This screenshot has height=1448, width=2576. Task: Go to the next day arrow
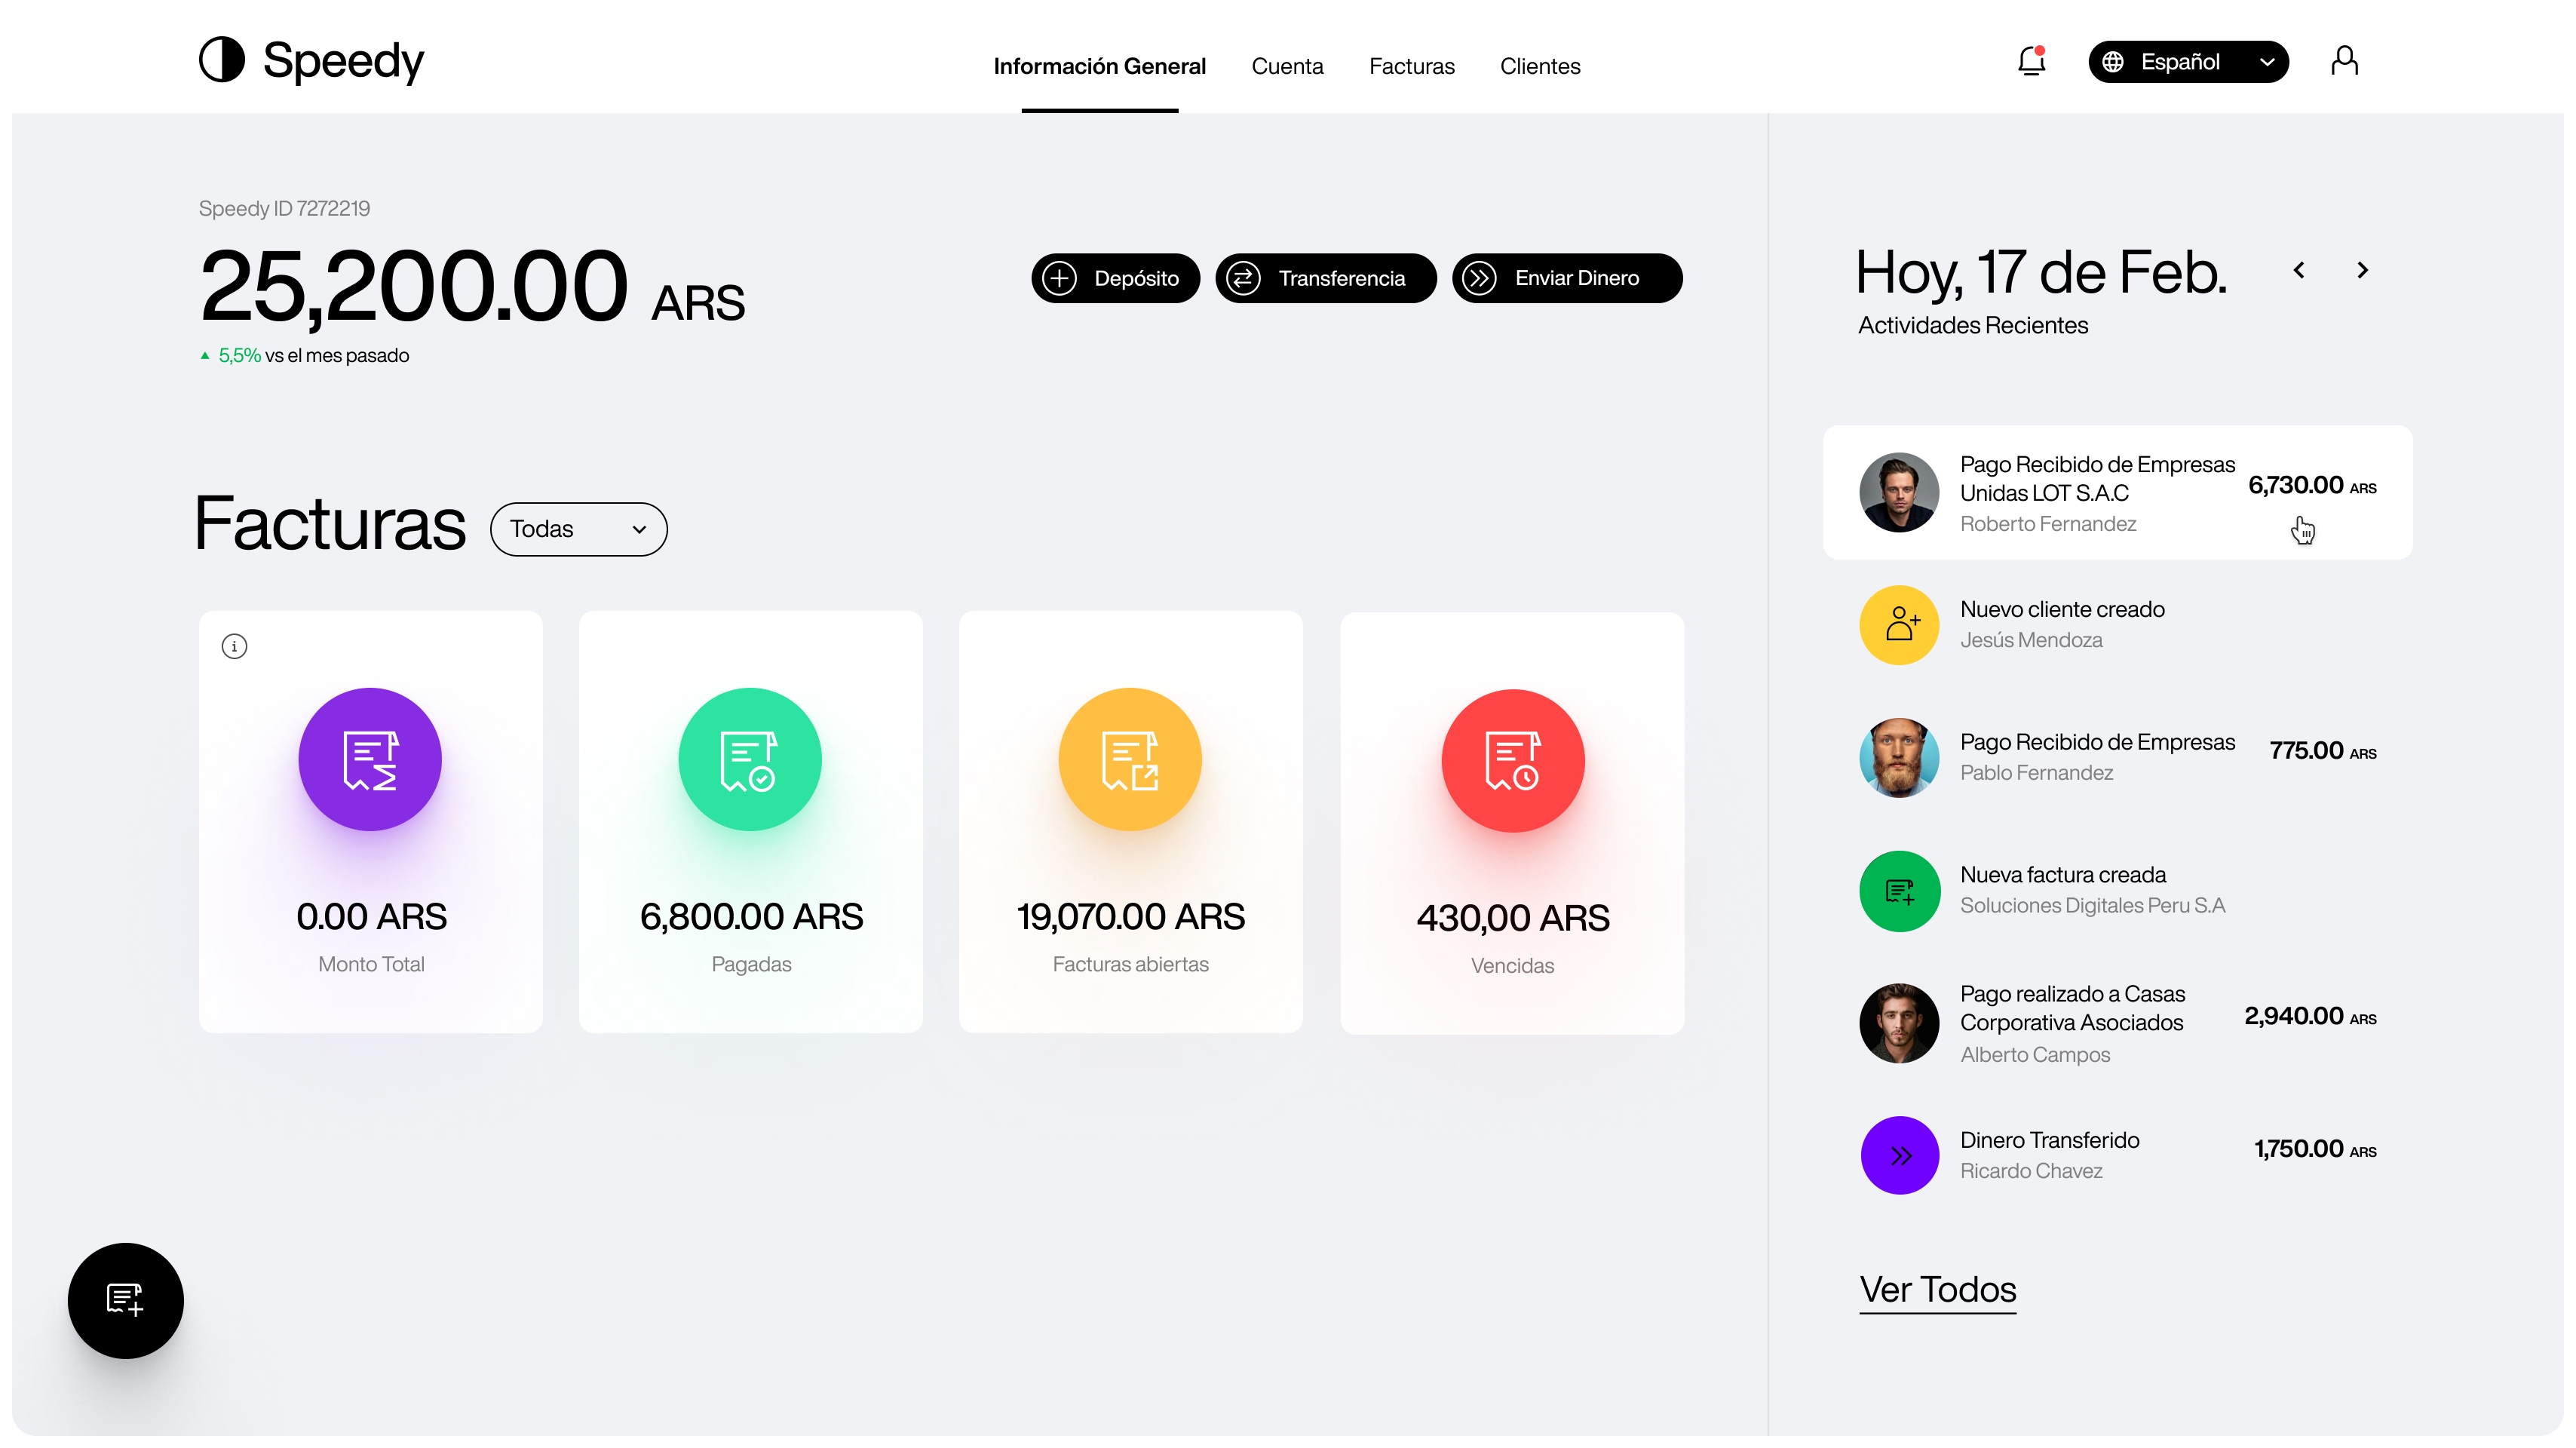coord(2363,270)
